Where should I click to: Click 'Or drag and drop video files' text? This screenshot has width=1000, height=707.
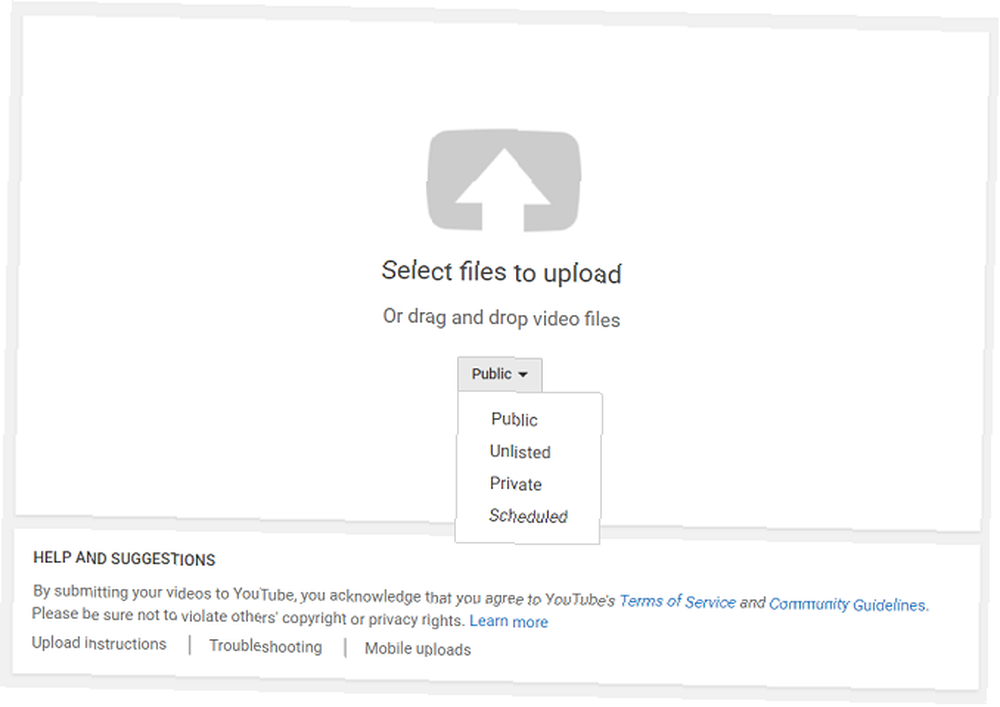pyautogui.click(x=501, y=317)
